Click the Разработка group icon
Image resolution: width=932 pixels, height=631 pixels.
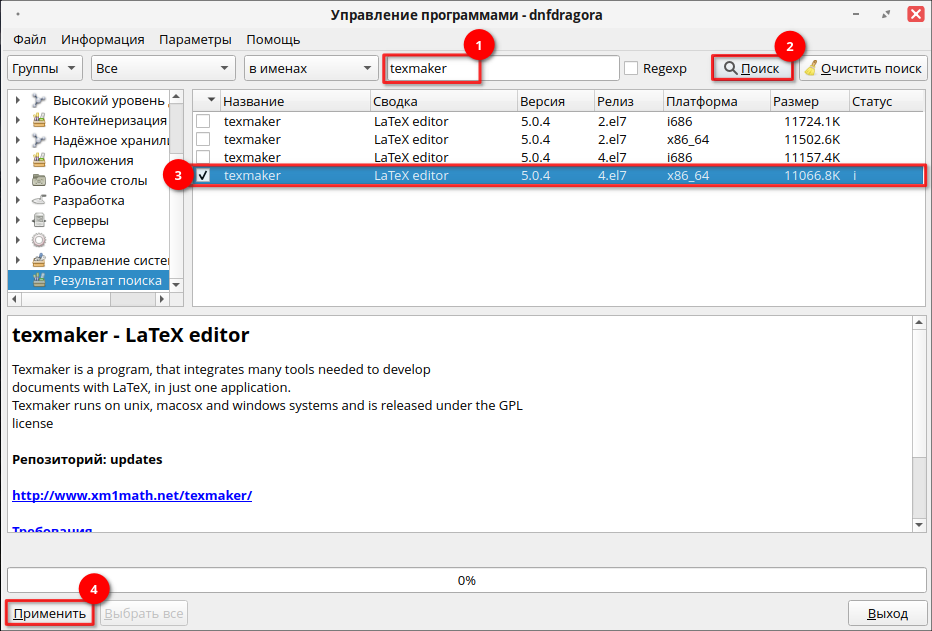(x=39, y=200)
